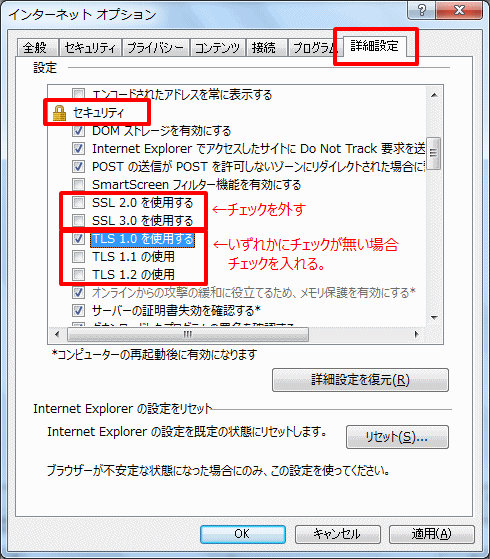
Task: Click the padlock Security category icon
Action: point(59,113)
